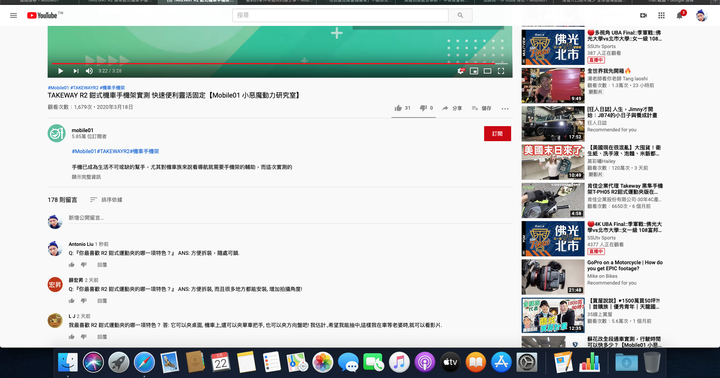720x378 pixels.
Task: Open System Preferences gear in Dock
Action: 527,362
